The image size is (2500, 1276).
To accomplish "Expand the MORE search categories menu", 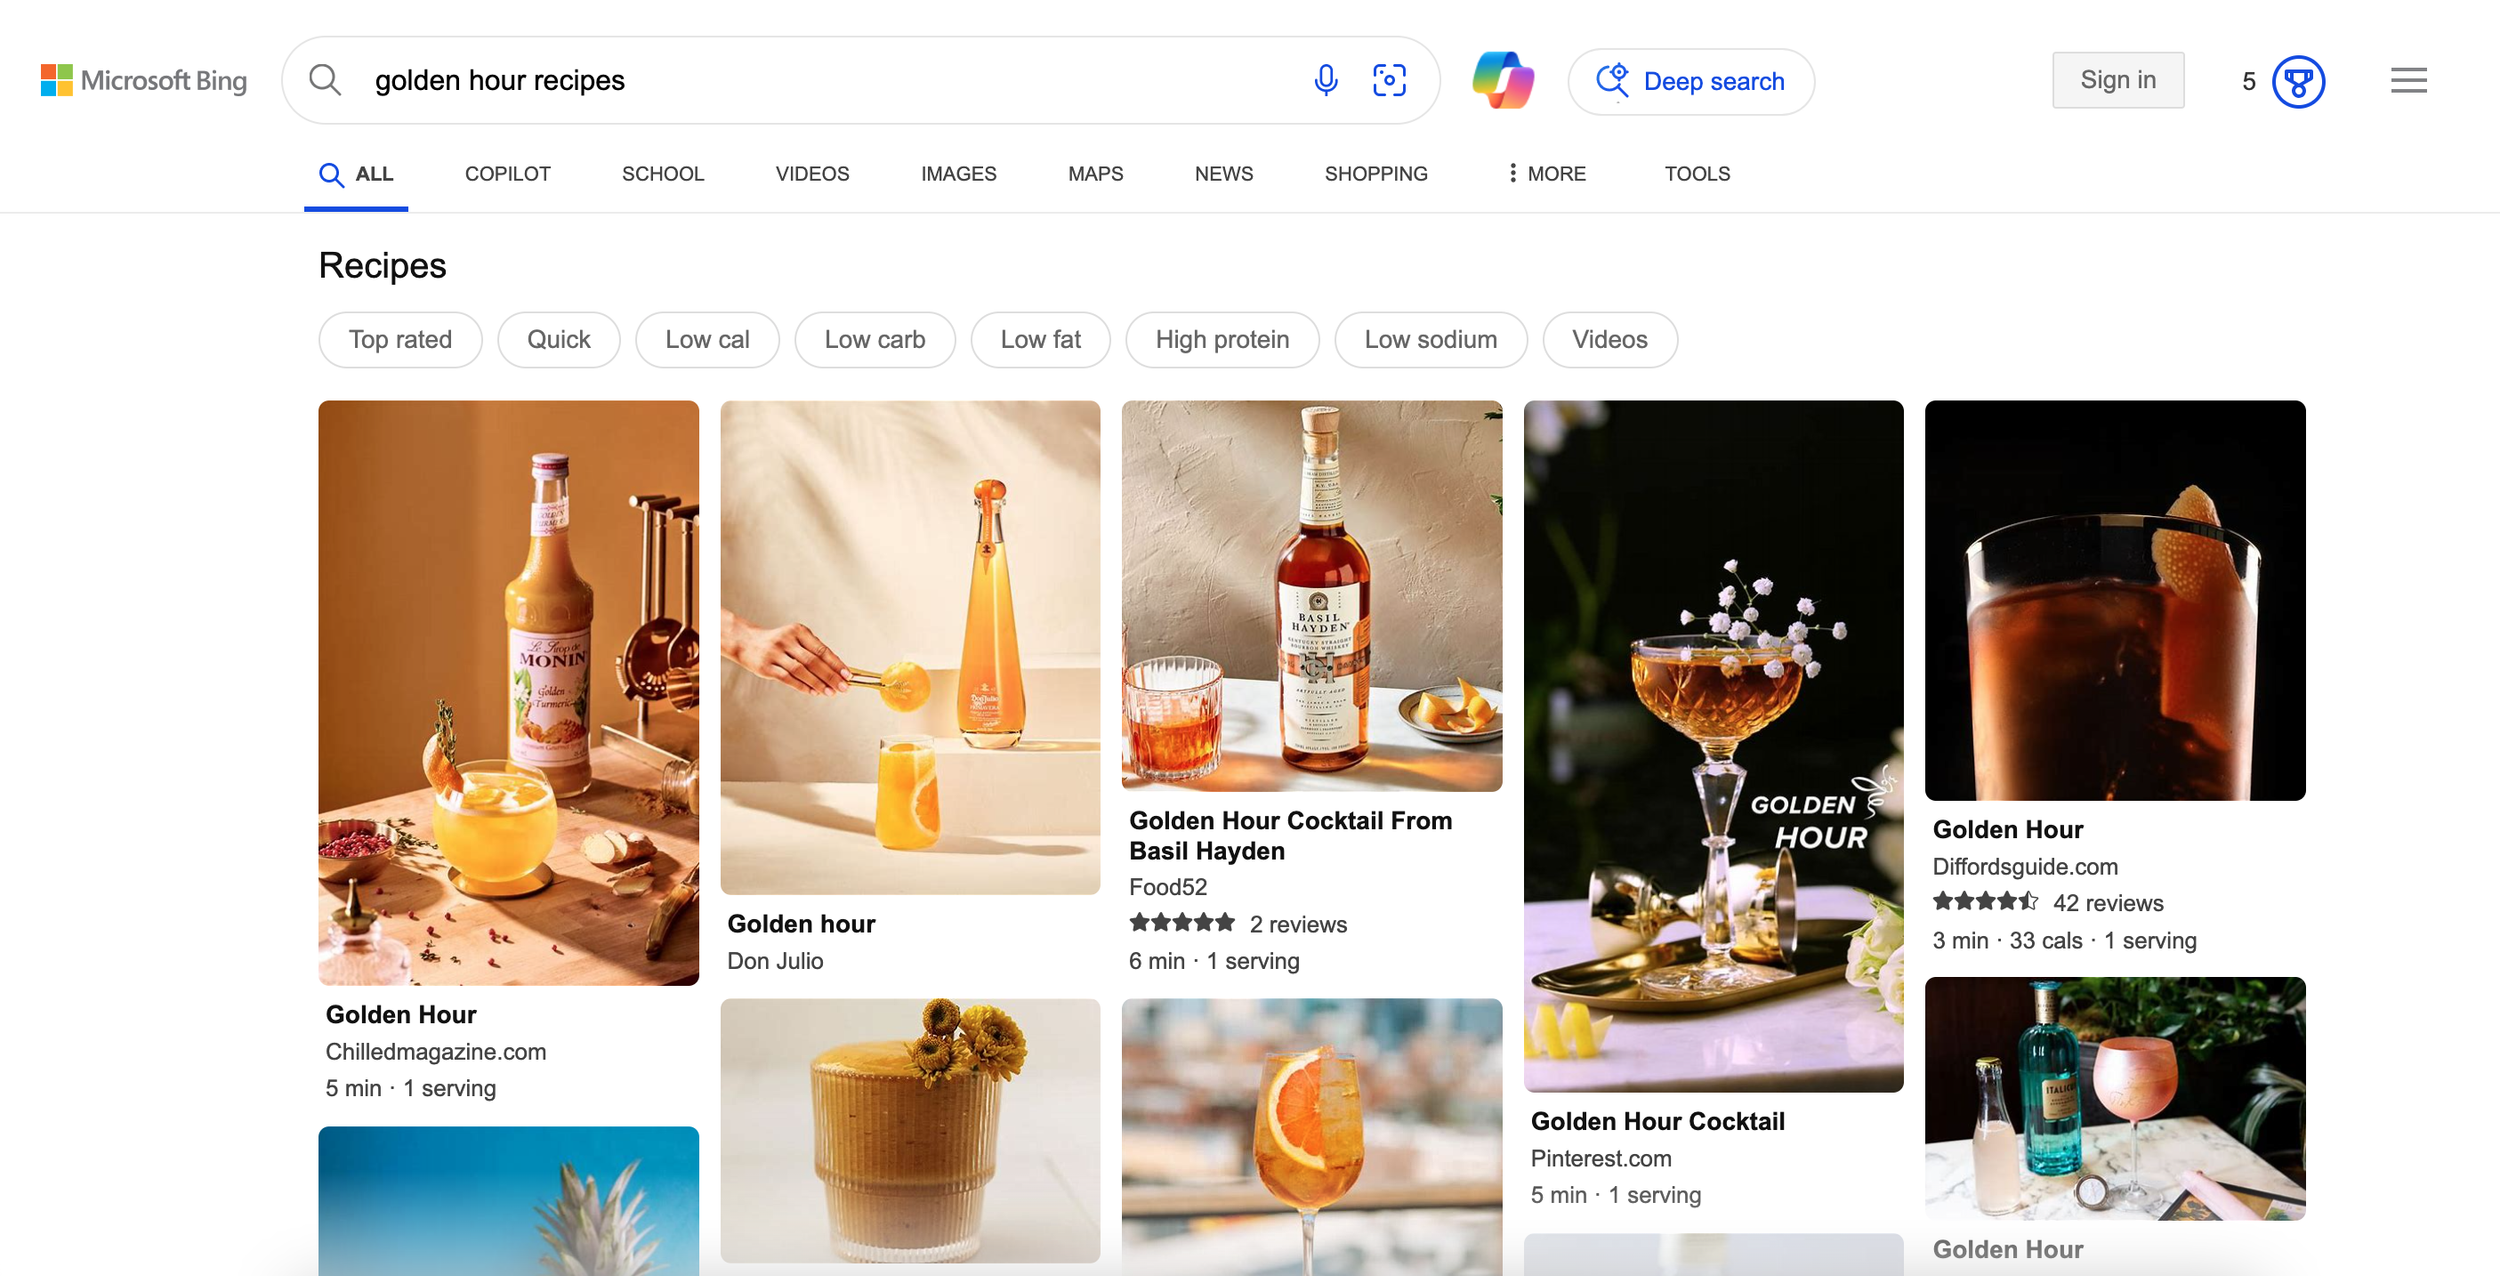I will 1546,174.
